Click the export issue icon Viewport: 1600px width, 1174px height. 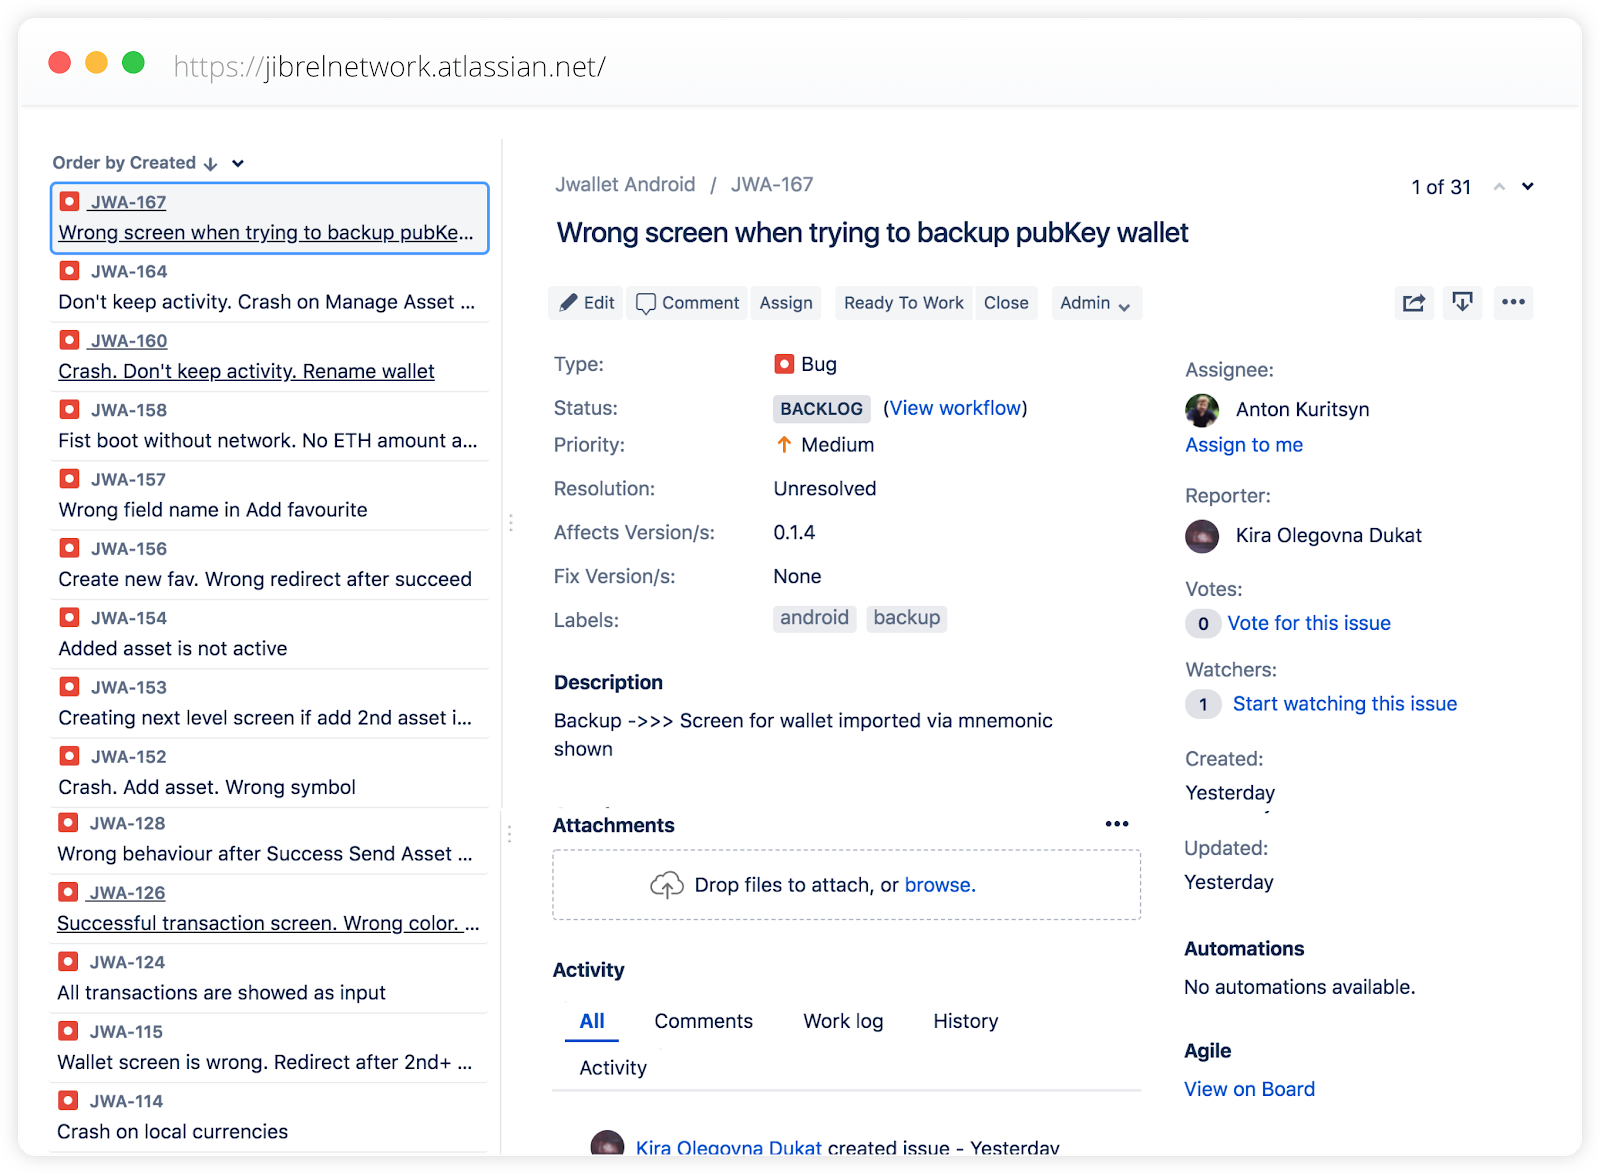tap(1463, 303)
